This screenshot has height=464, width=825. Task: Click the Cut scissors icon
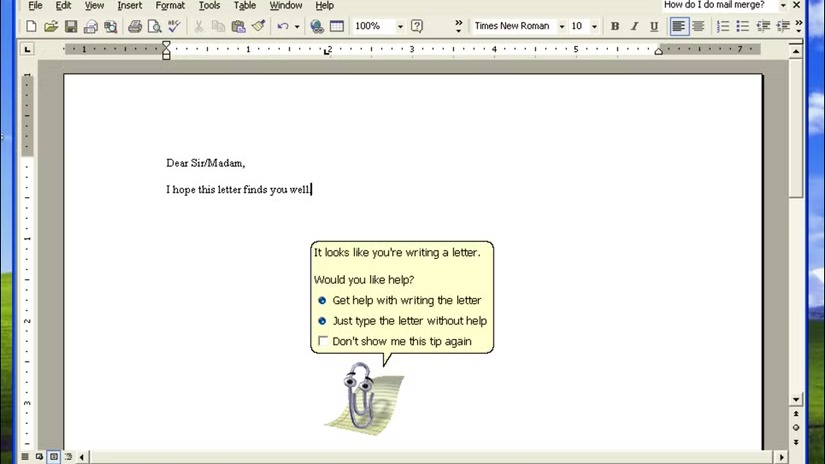point(198,26)
